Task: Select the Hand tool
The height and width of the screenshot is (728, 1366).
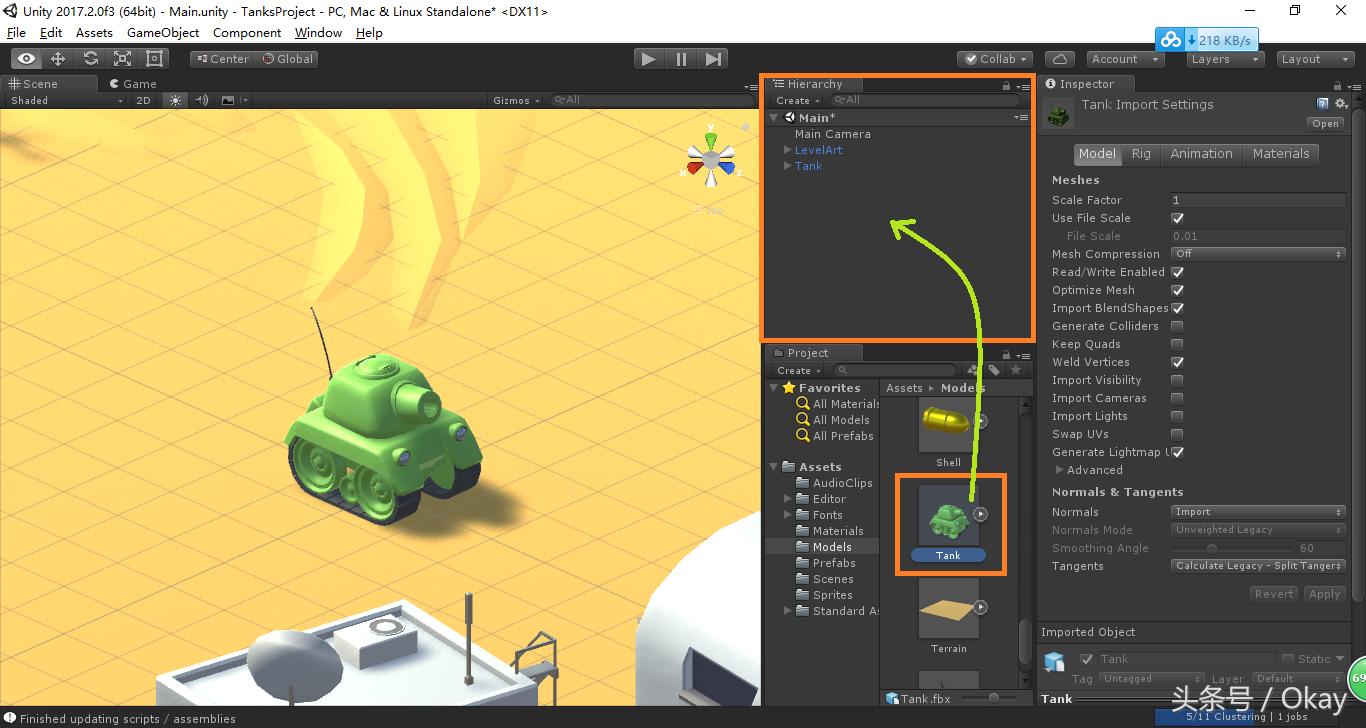Action: click(27, 58)
